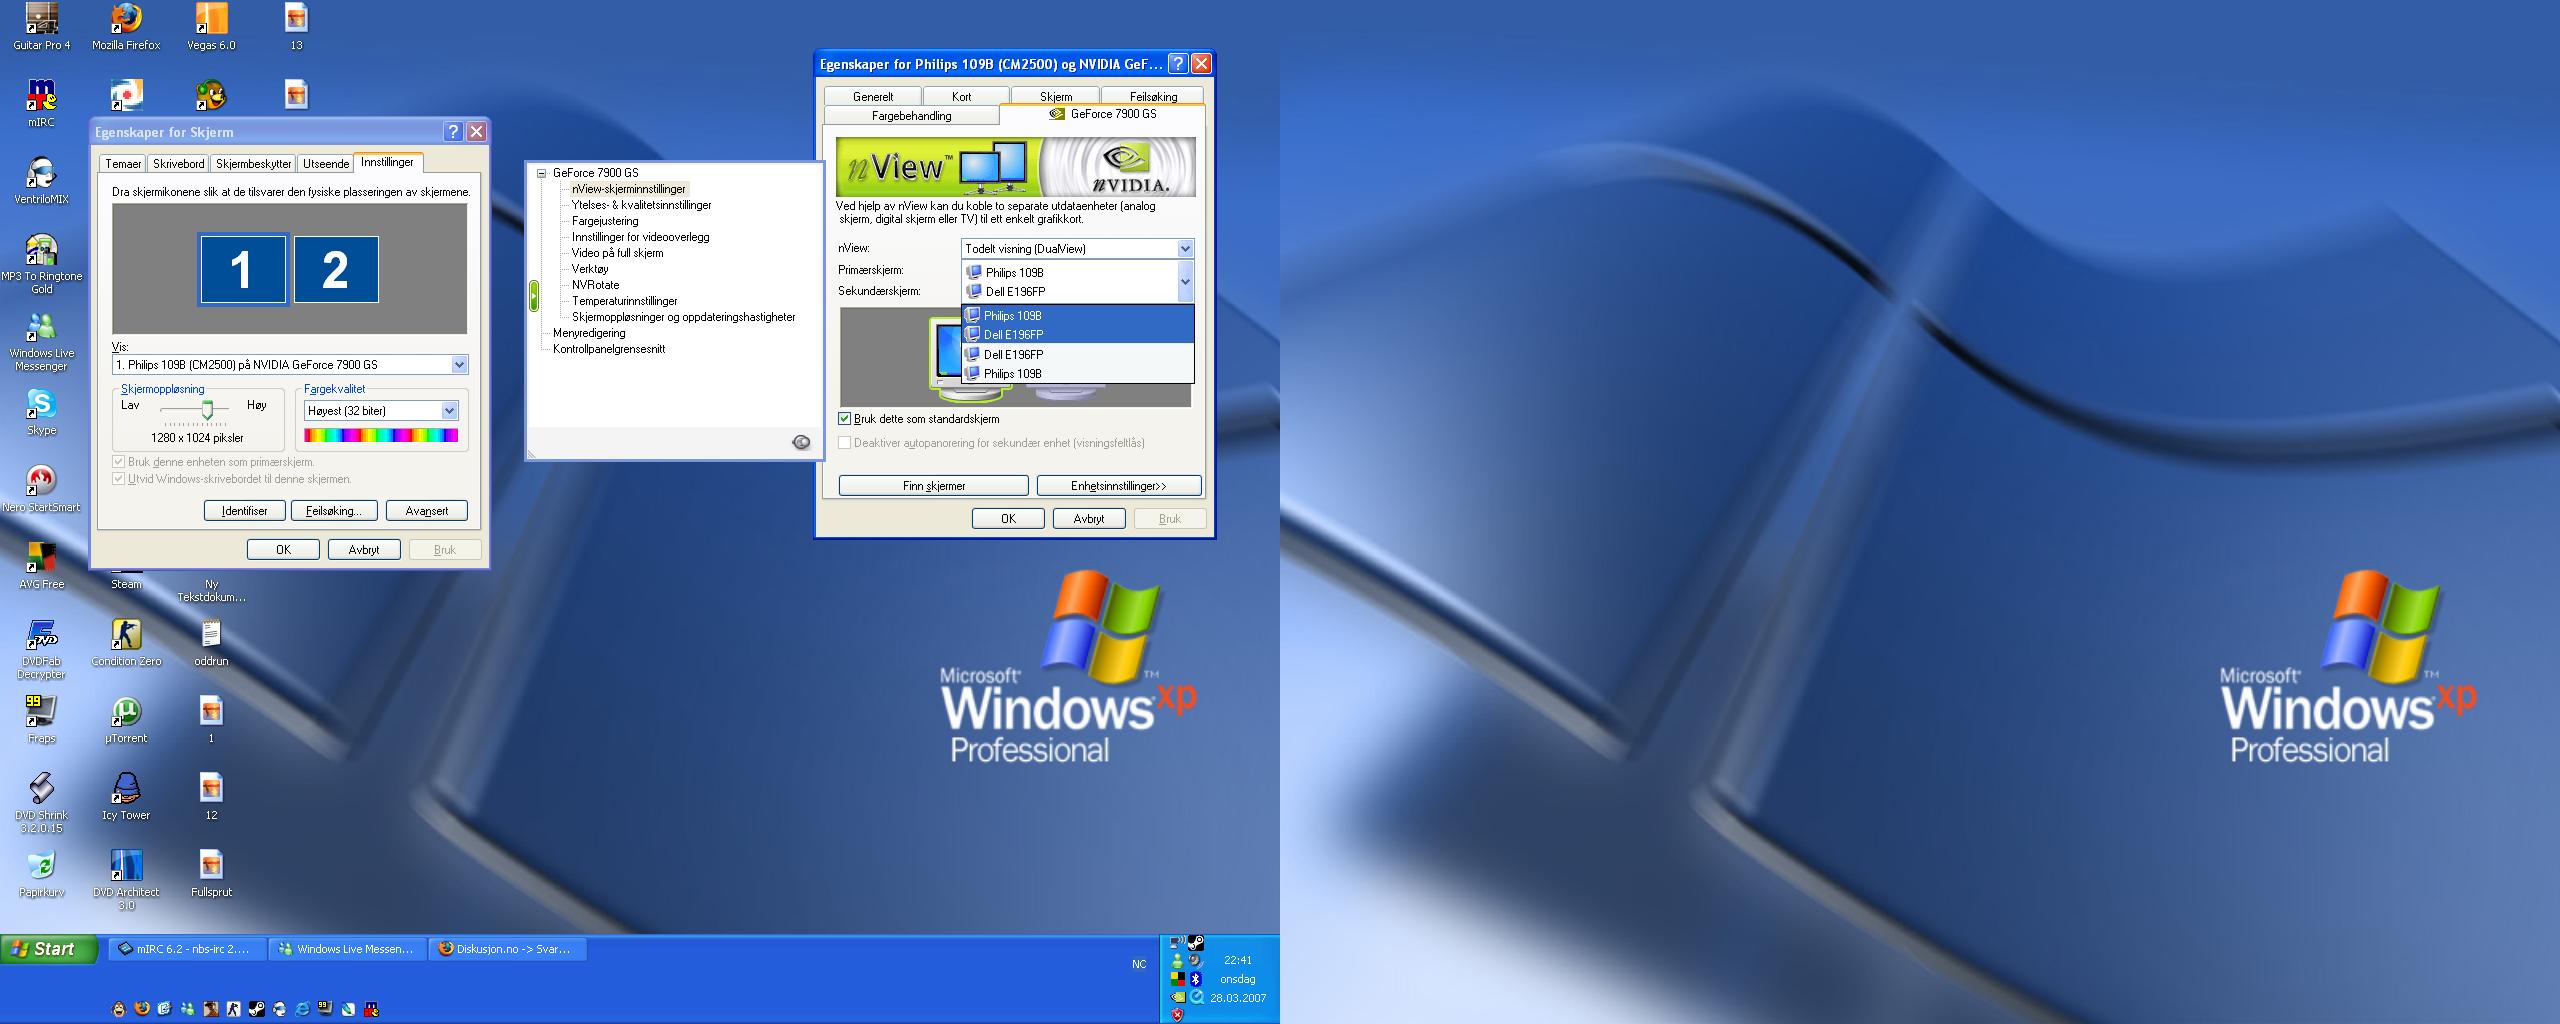Select the Icy Tower desktop icon
The height and width of the screenshot is (1024, 2560).
(126, 796)
